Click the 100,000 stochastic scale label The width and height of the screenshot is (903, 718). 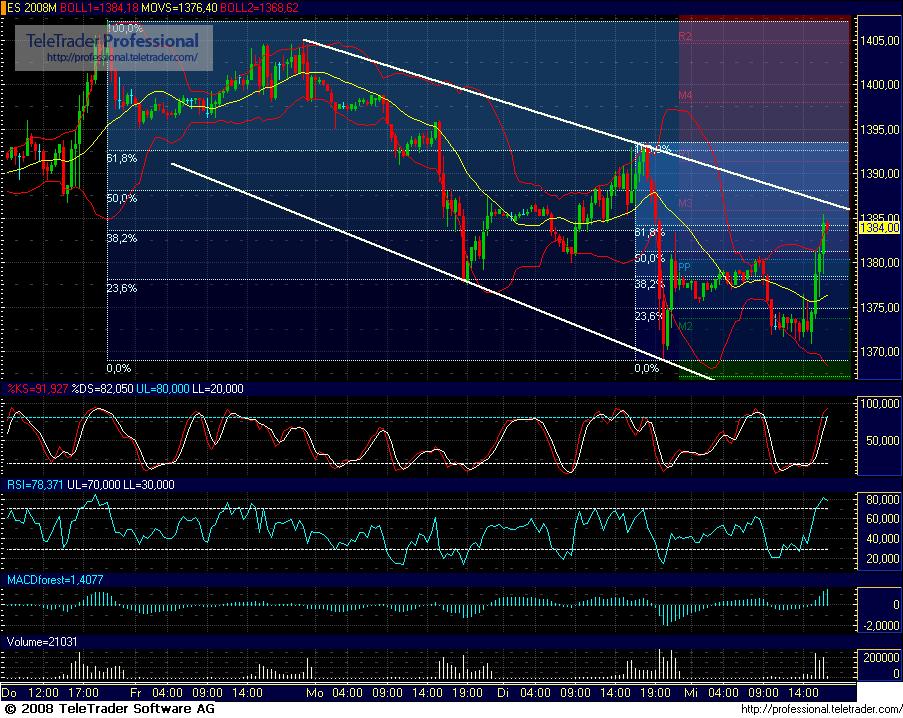(x=879, y=404)
